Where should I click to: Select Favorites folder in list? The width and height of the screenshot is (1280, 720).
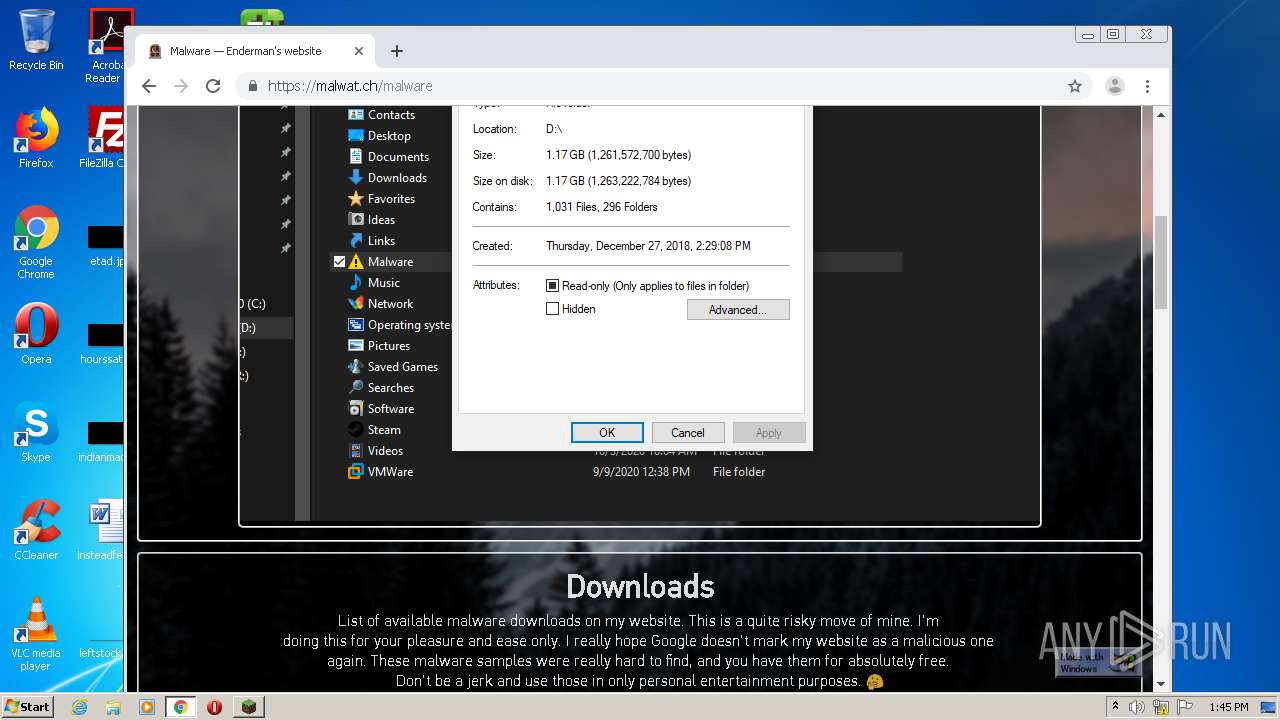(381, 199)
